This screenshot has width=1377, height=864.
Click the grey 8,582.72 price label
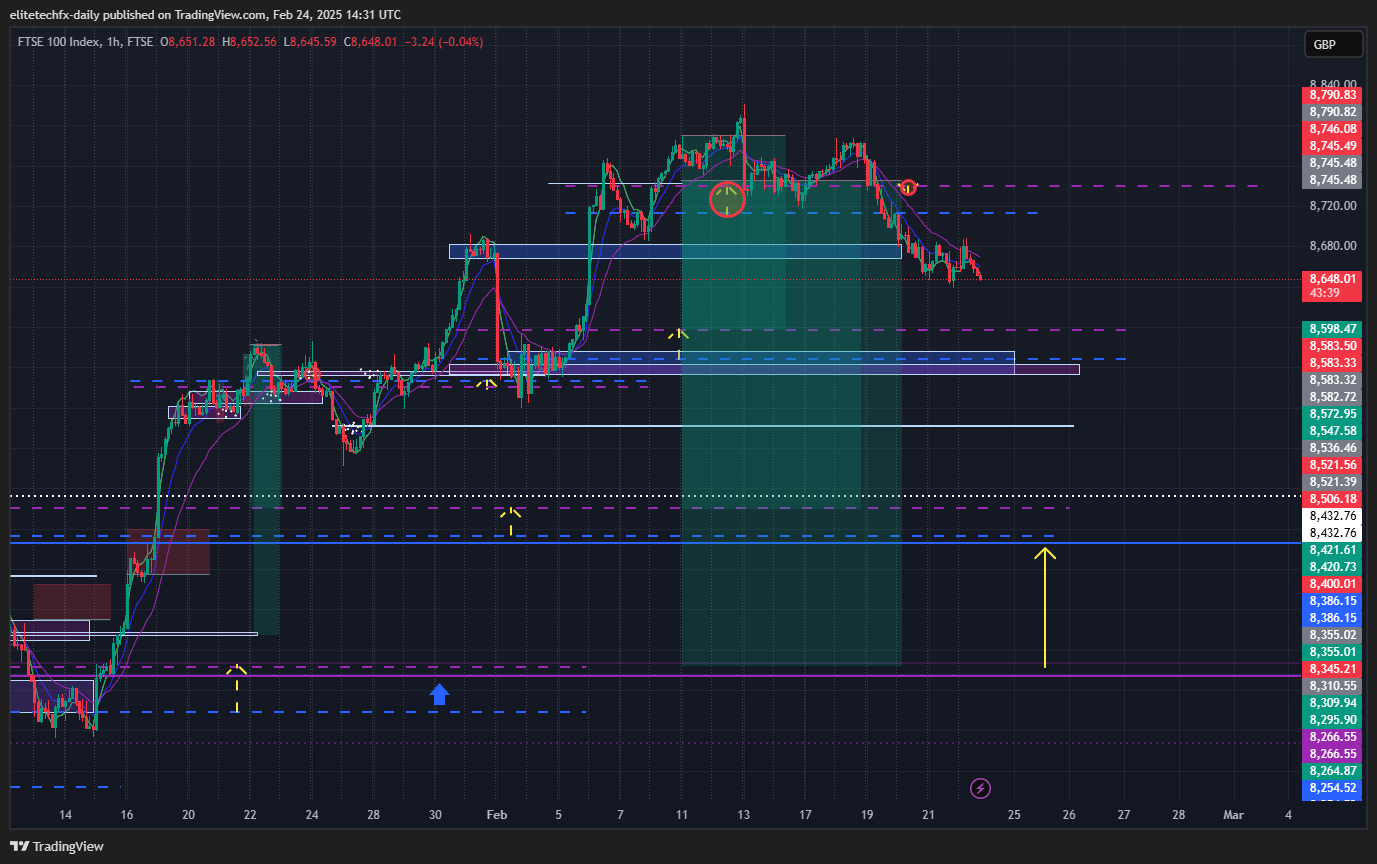pos(1332,397)
